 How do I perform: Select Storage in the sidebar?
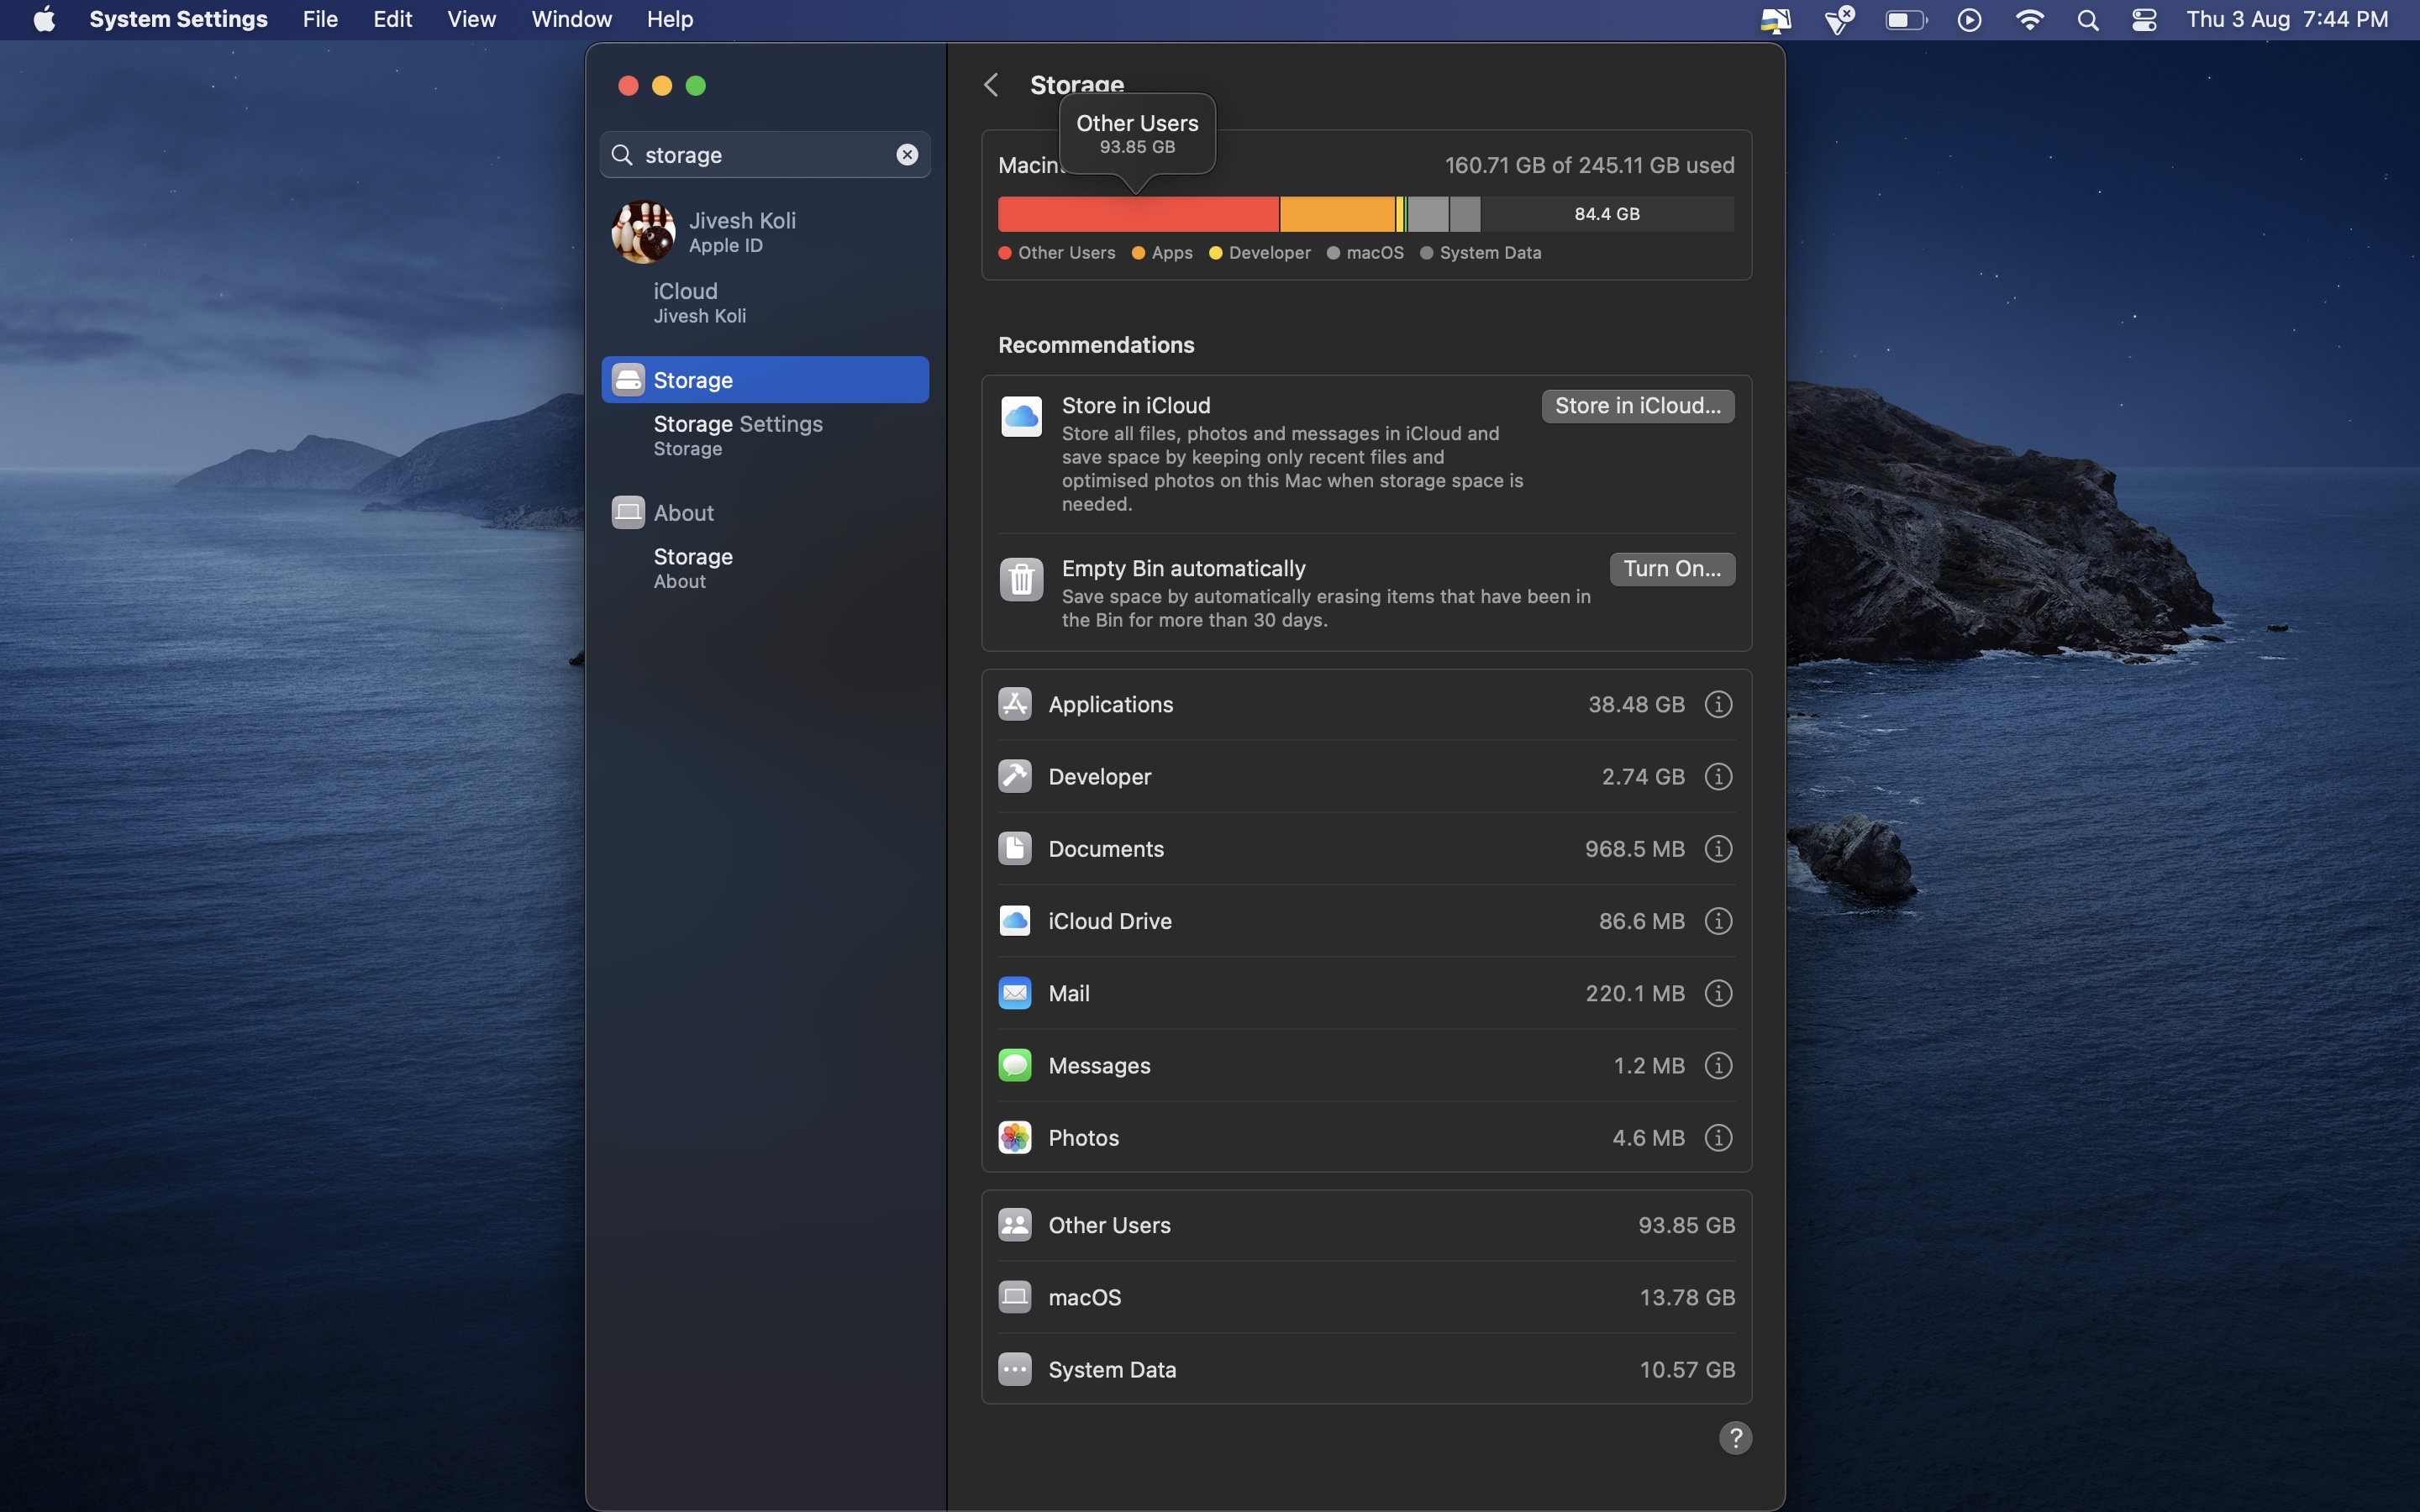tap(765, 380)
